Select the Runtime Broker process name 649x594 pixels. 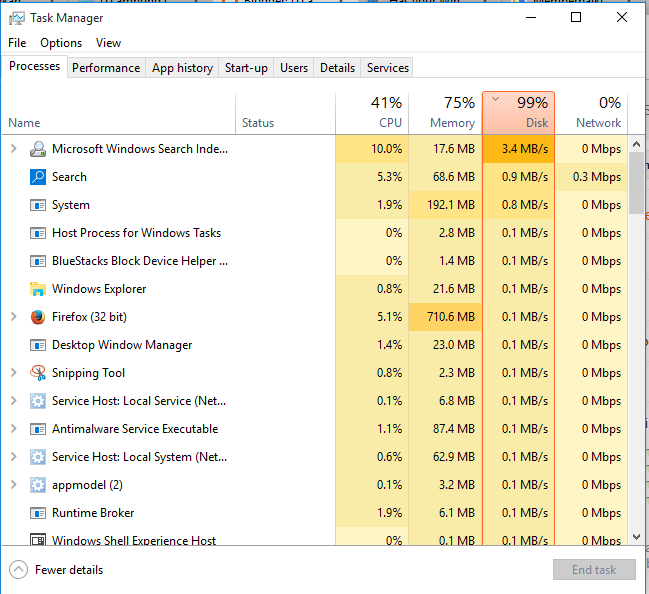click(93, 513)
